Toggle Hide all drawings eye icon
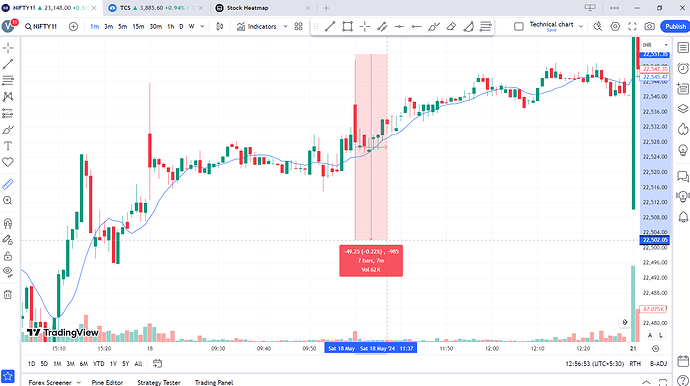Screen dimensions: 690x386 pyautogui.click(x=8, y=271)
